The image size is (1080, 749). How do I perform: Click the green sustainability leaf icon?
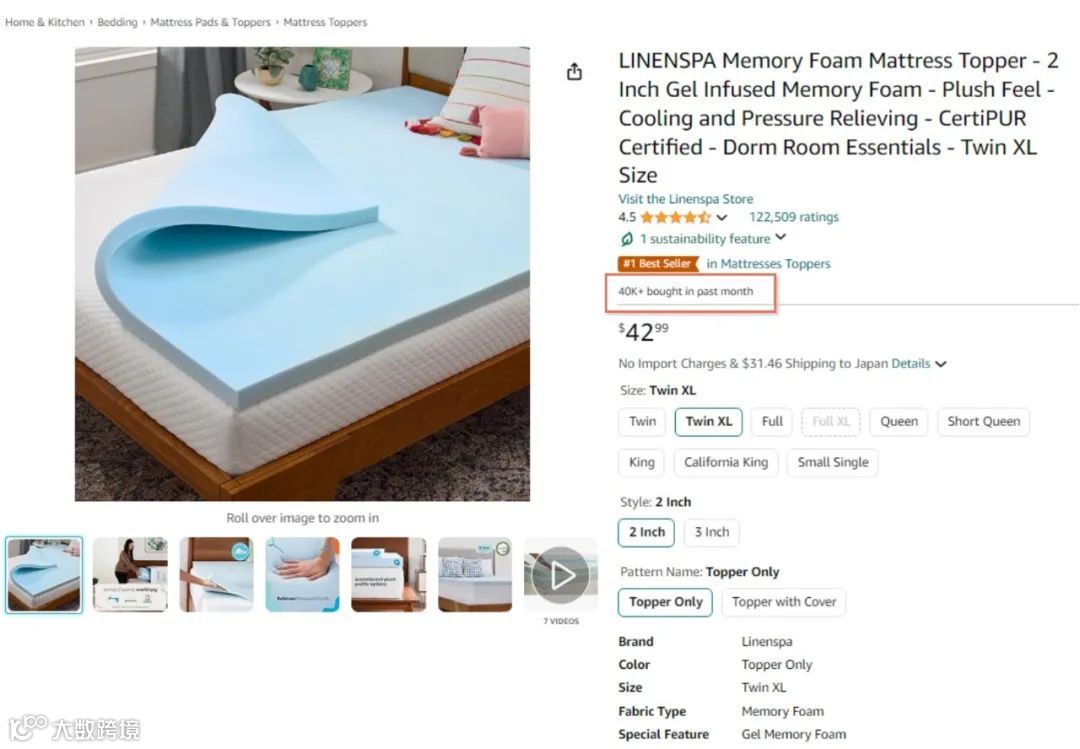[626, 239]
